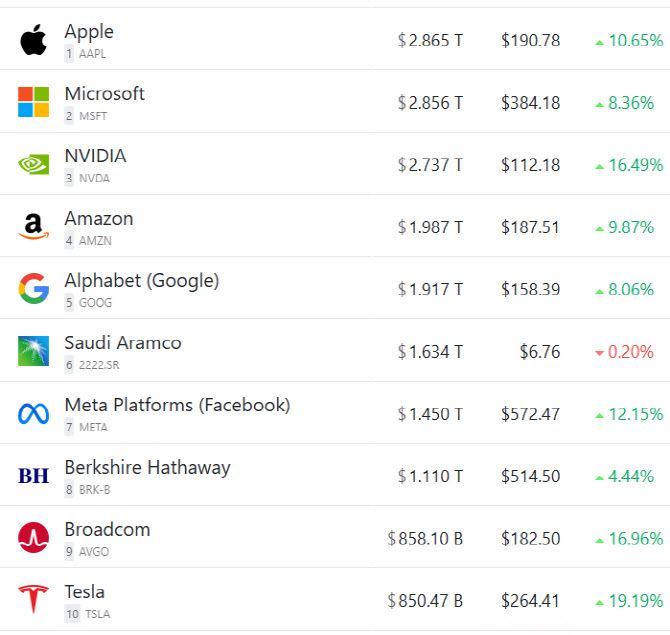Image resolution: width=670 pixels, height=635 pixels.
Task: Click Amazon's $187.51 price
Action: pyautogui.click(x=530, y=228)
